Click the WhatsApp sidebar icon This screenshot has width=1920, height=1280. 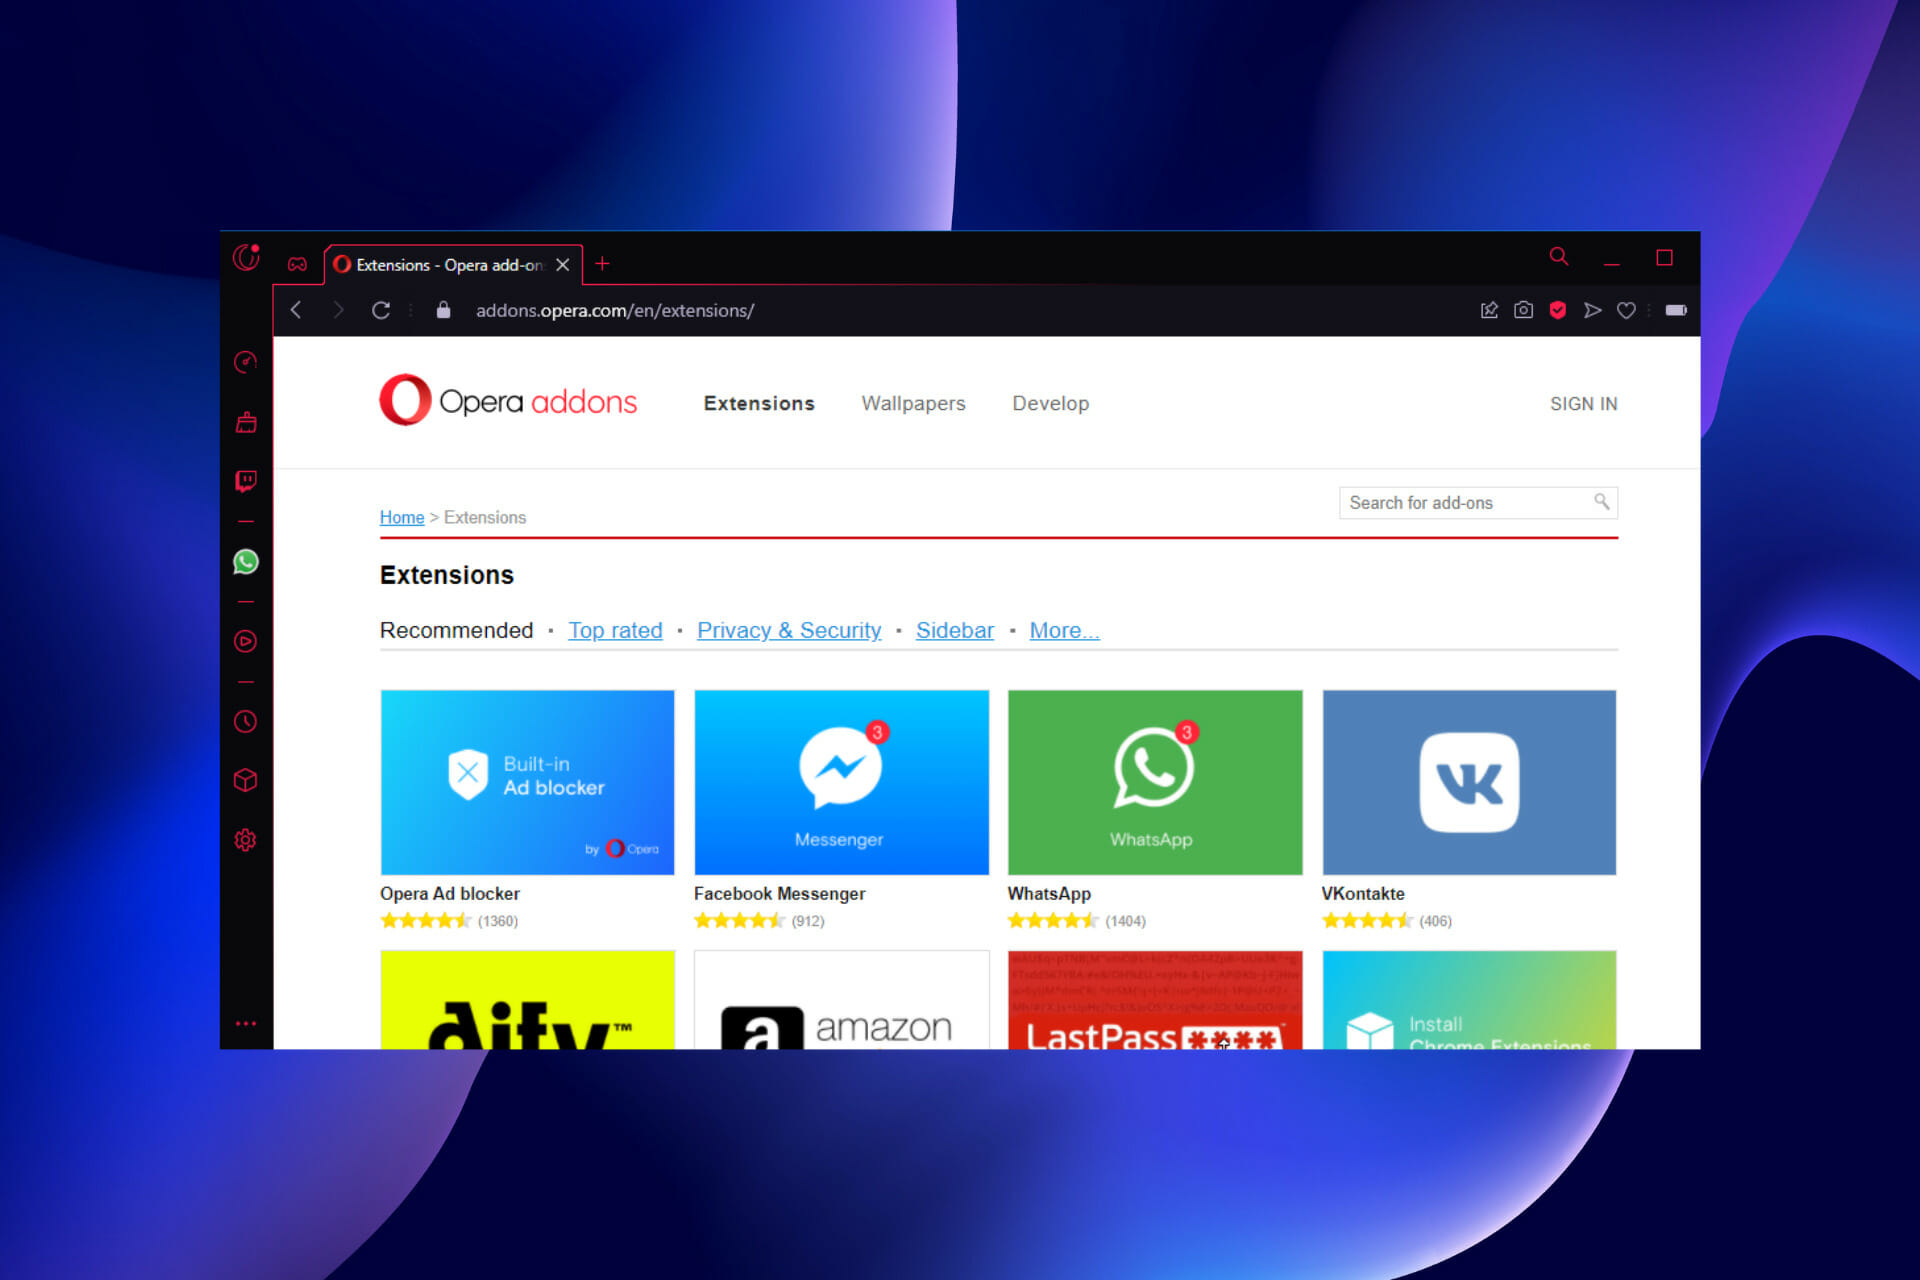tap(249, 560)
